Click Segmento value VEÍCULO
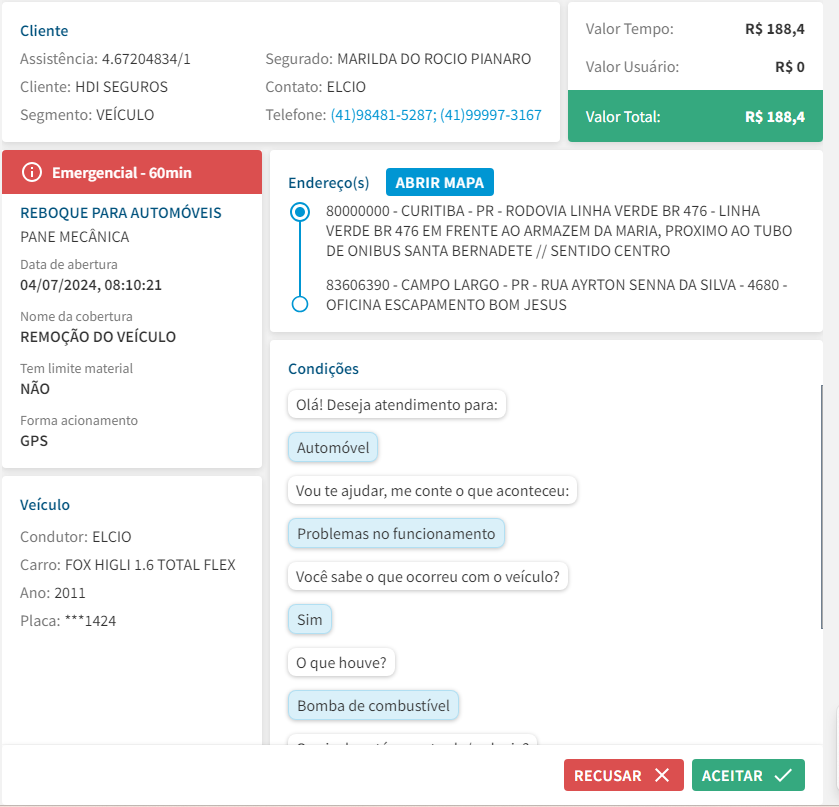Image resolution: width=839 pixels, height=807 pixels. [125, 115]
